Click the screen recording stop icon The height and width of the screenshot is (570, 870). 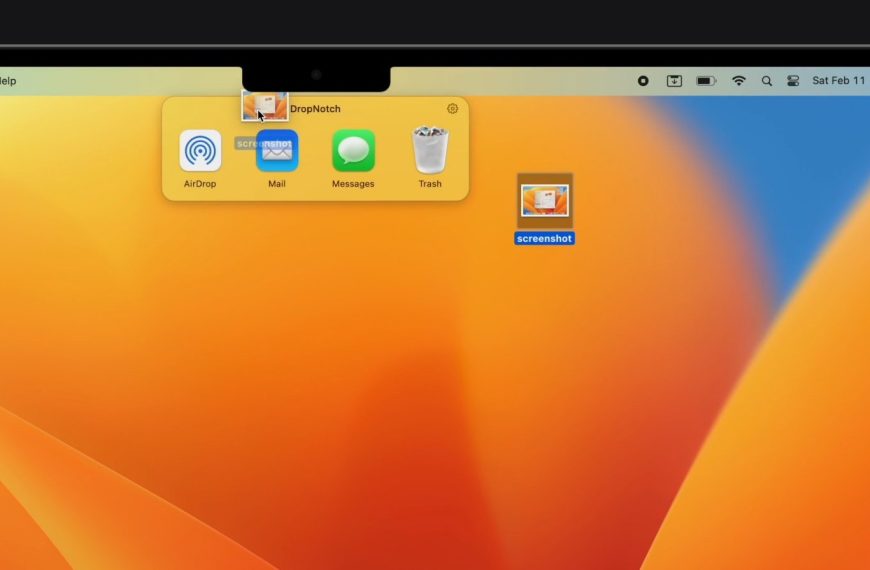pos(643,81)
